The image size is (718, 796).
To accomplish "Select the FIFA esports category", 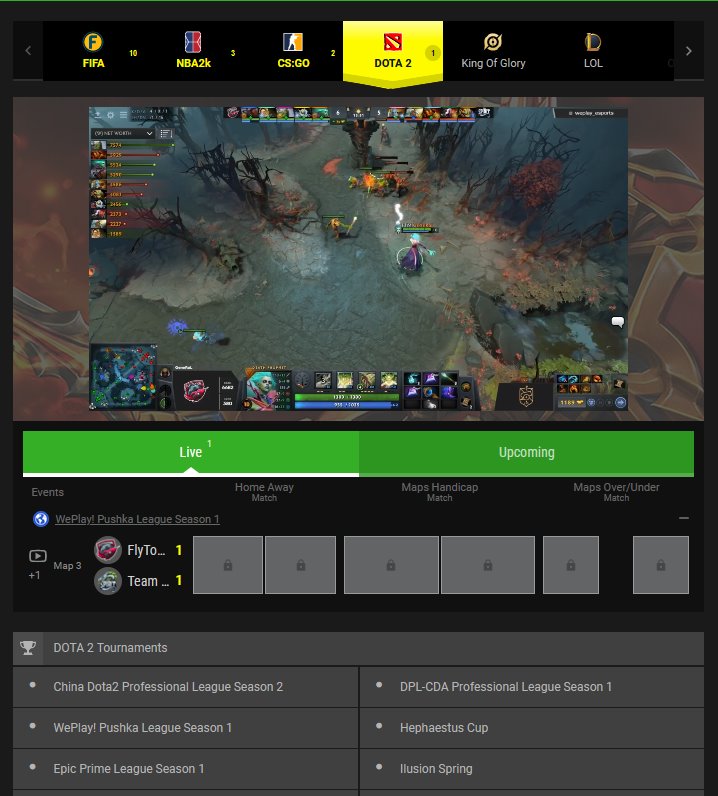I will [93, 51].
